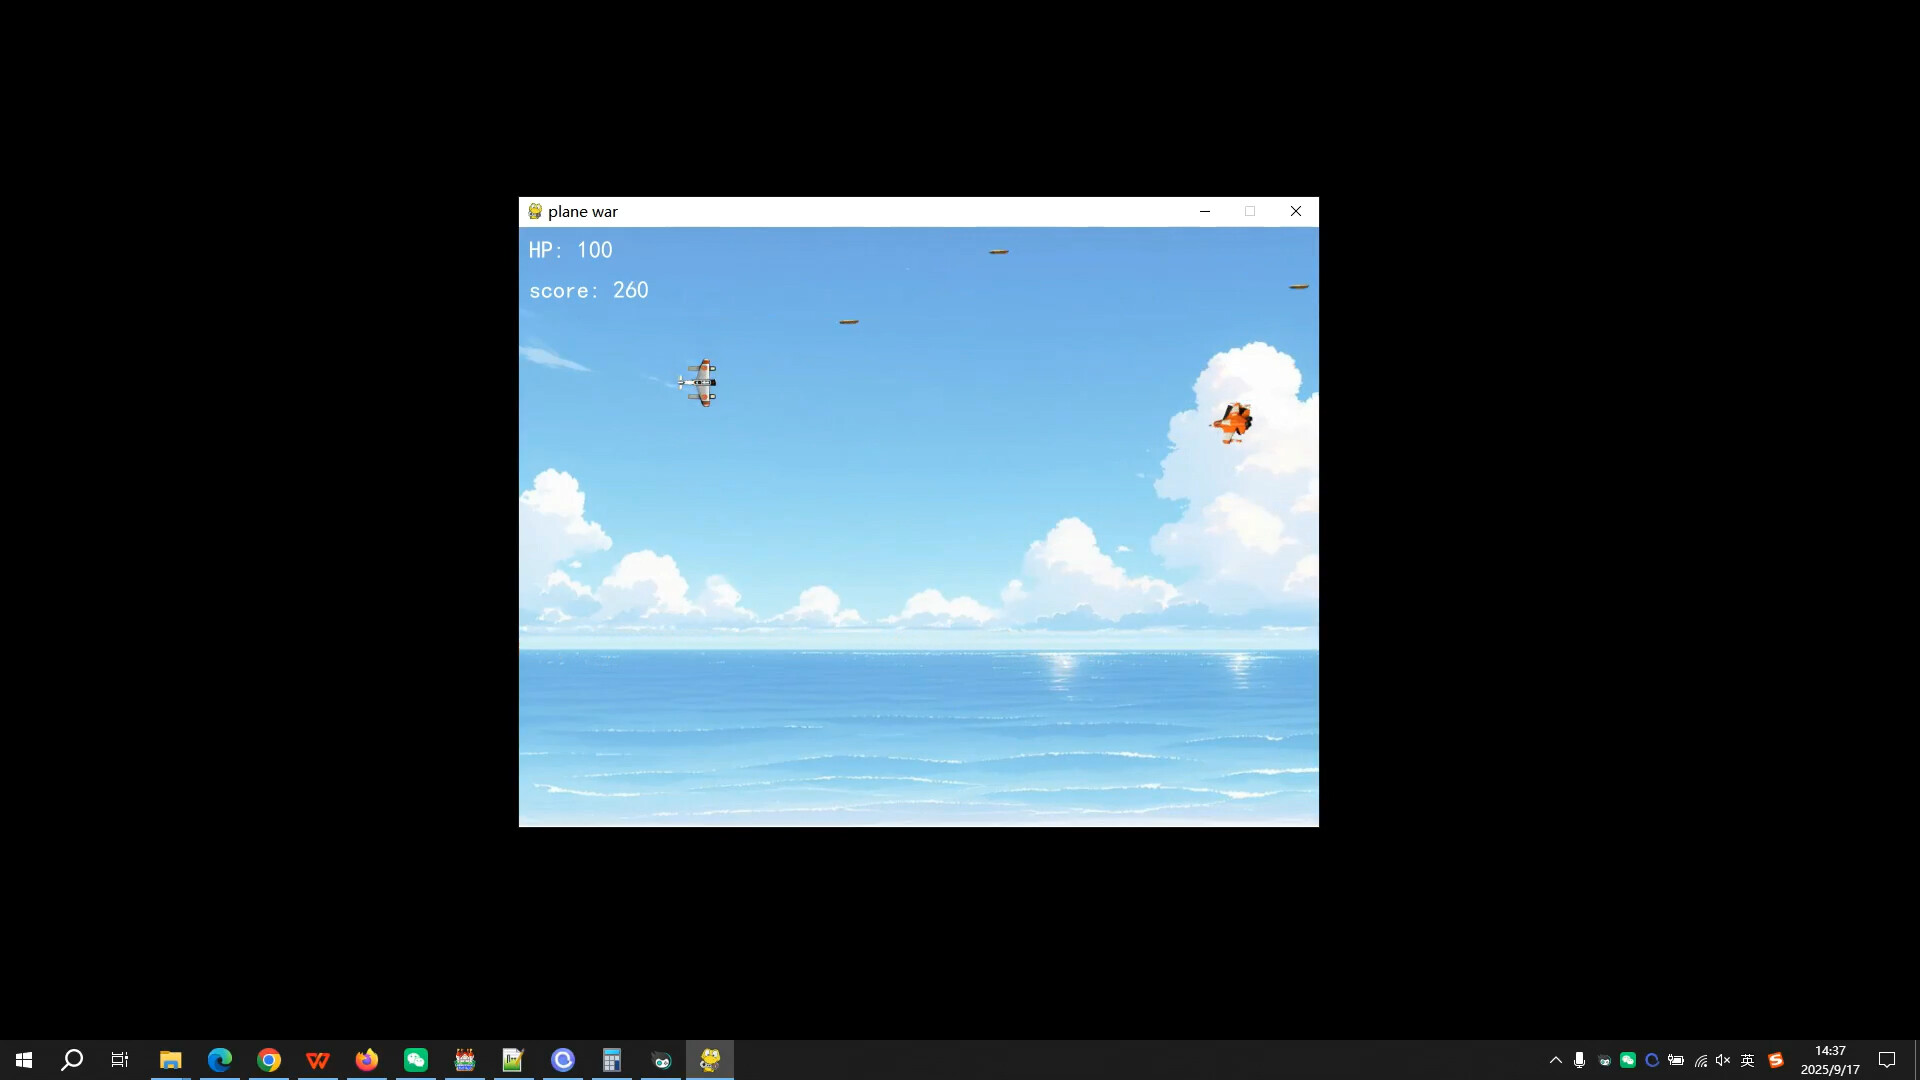This screenshot has height=1080, width=1920.
Task: Toggle the 英 input language indicator
Action: (x=1748, y=1060)
